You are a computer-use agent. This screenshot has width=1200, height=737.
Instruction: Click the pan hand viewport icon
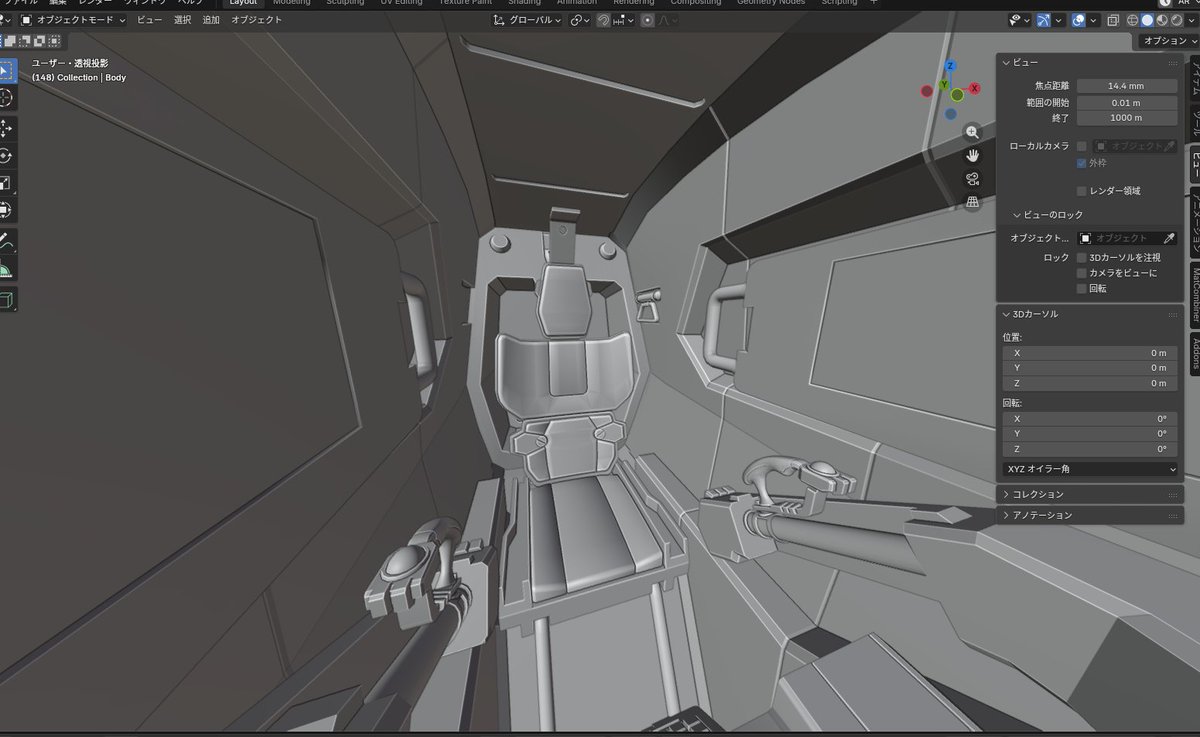pyautogui.click(x=972, y=155)
